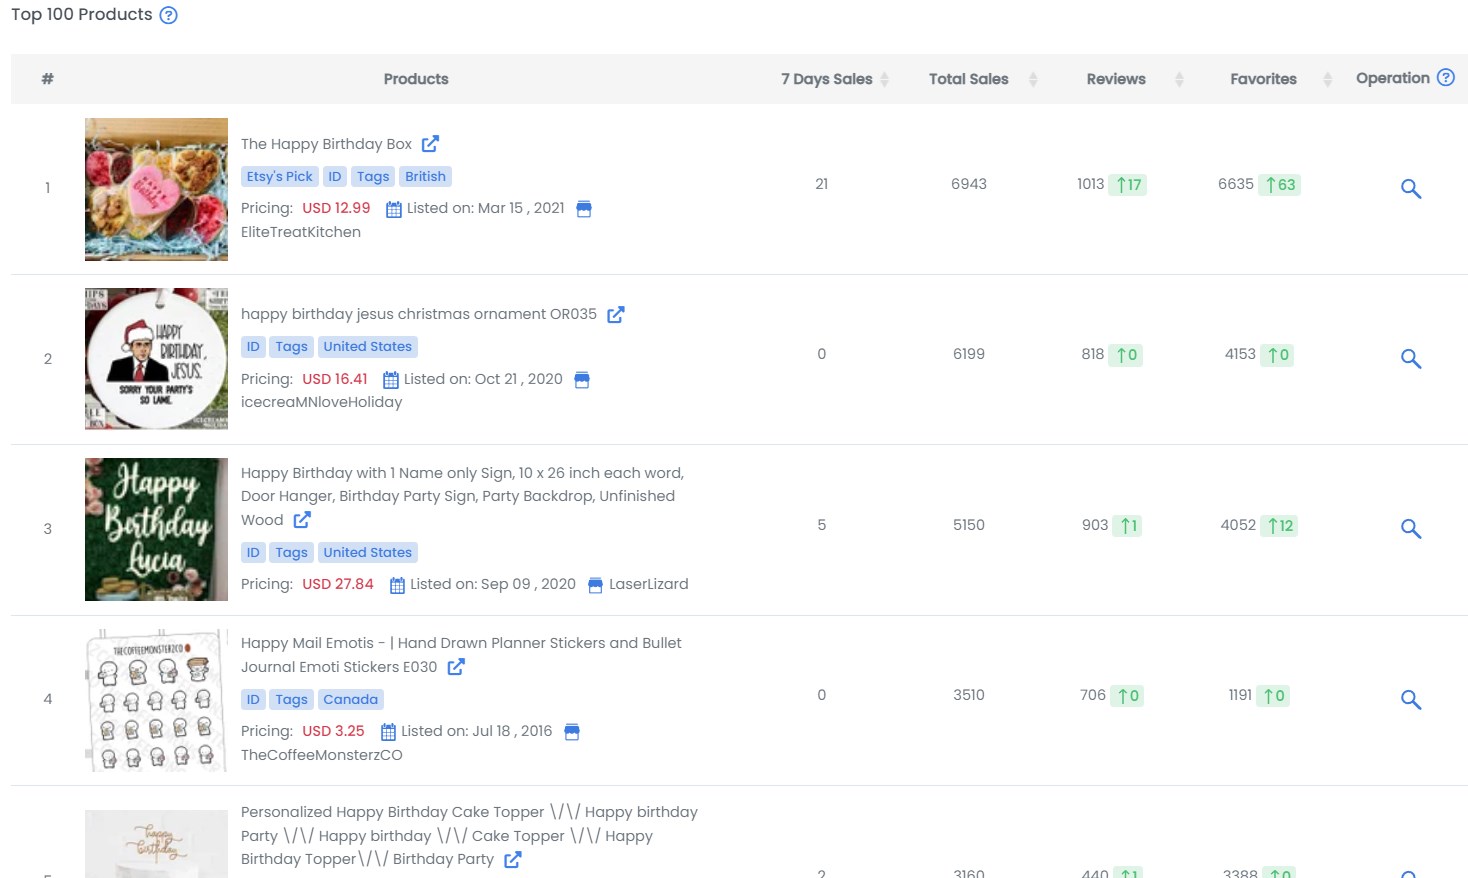Click The Happy Birthday Box title
Screen dimensions: 1468x878
point(326,144)
